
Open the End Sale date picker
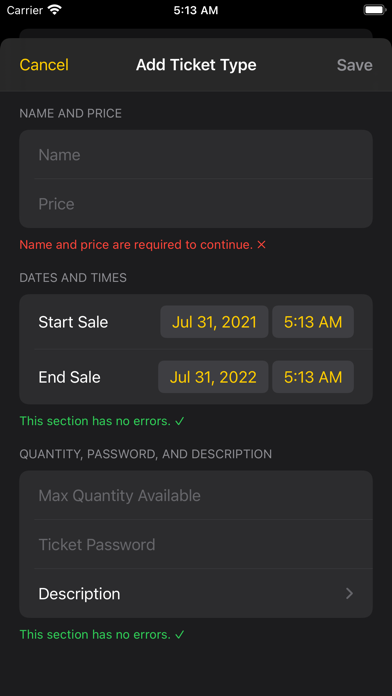213,377
